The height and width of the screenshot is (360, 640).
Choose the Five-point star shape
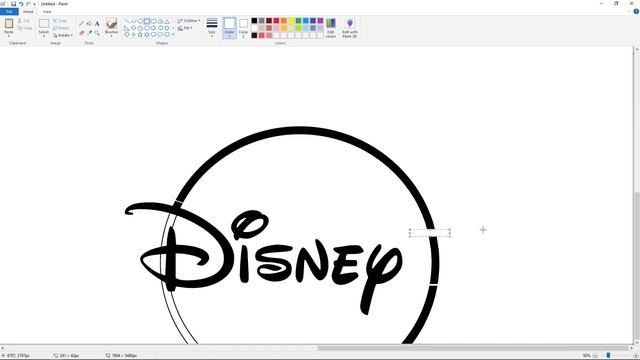click(x=140, y=35)
